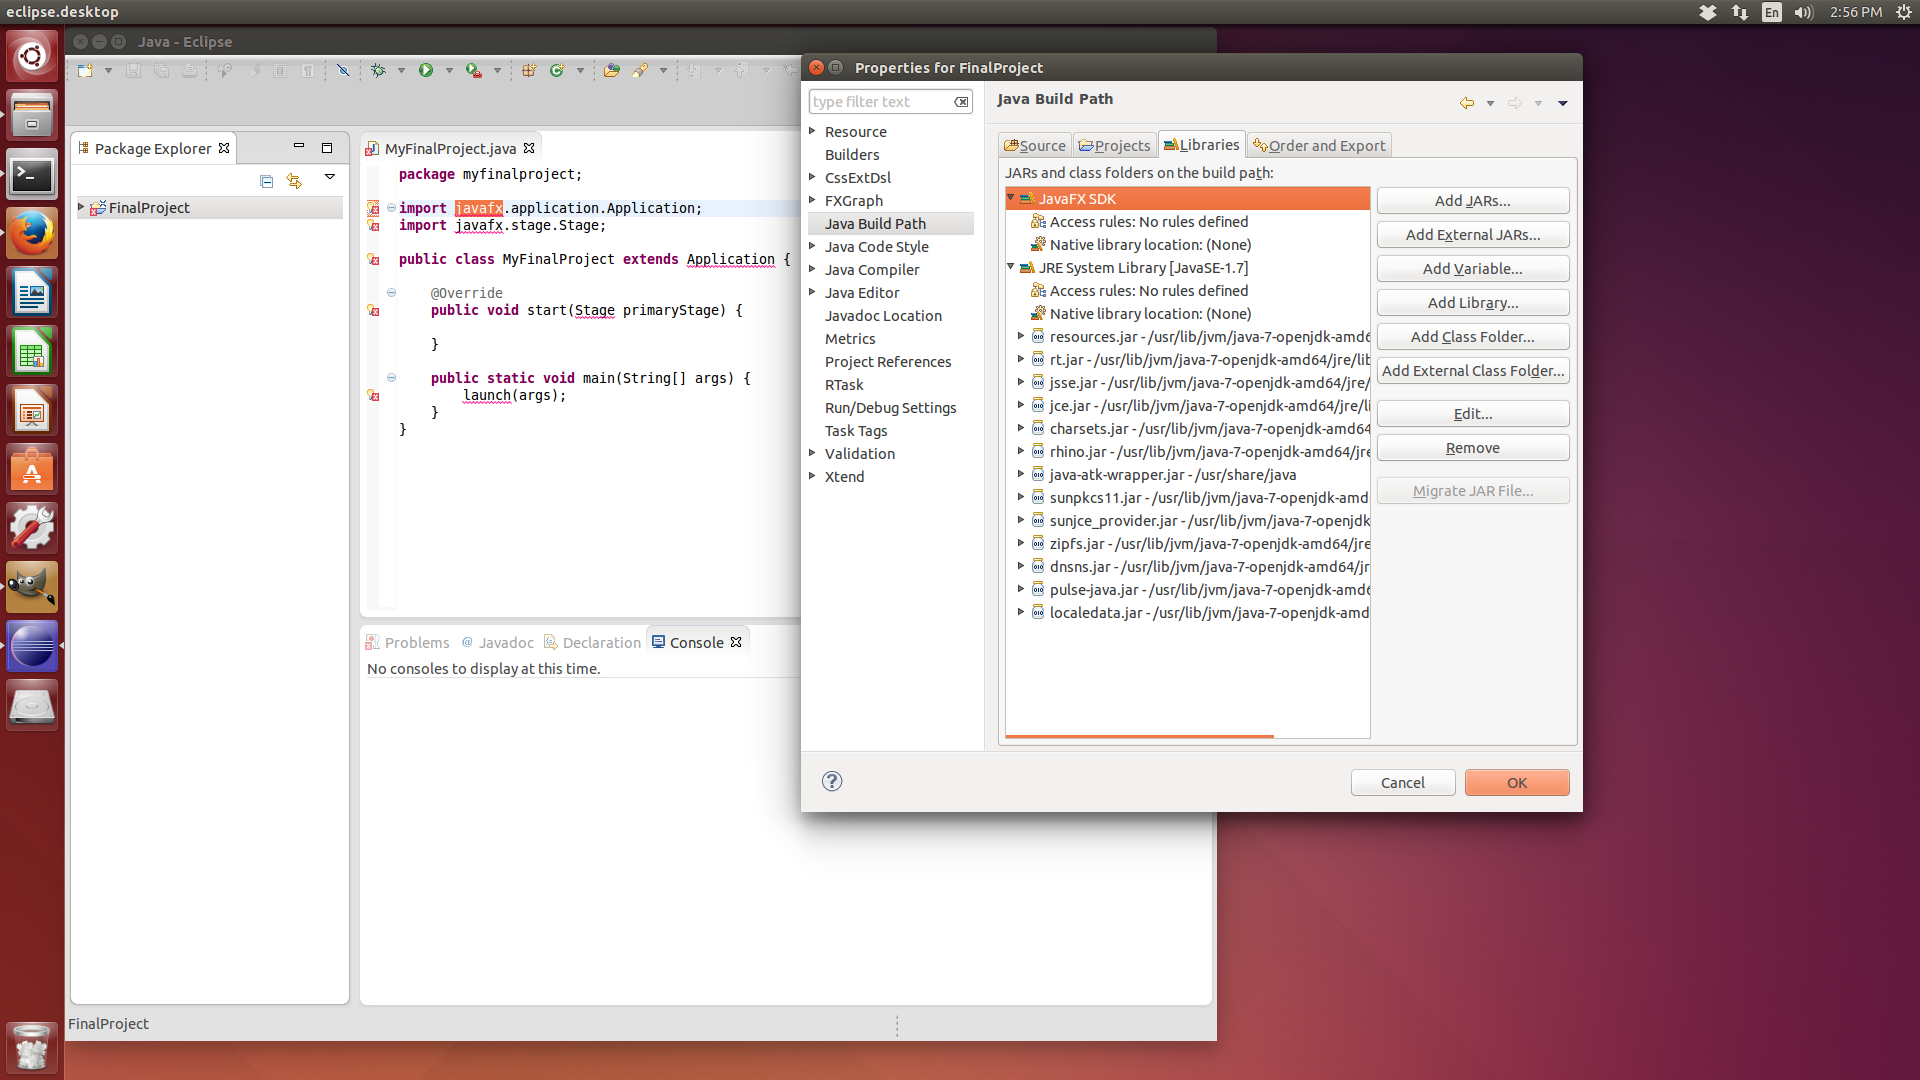1920x1080 pixels.
Task: Expand the Resource category in properties tree
Action: (x=812, y=131)
